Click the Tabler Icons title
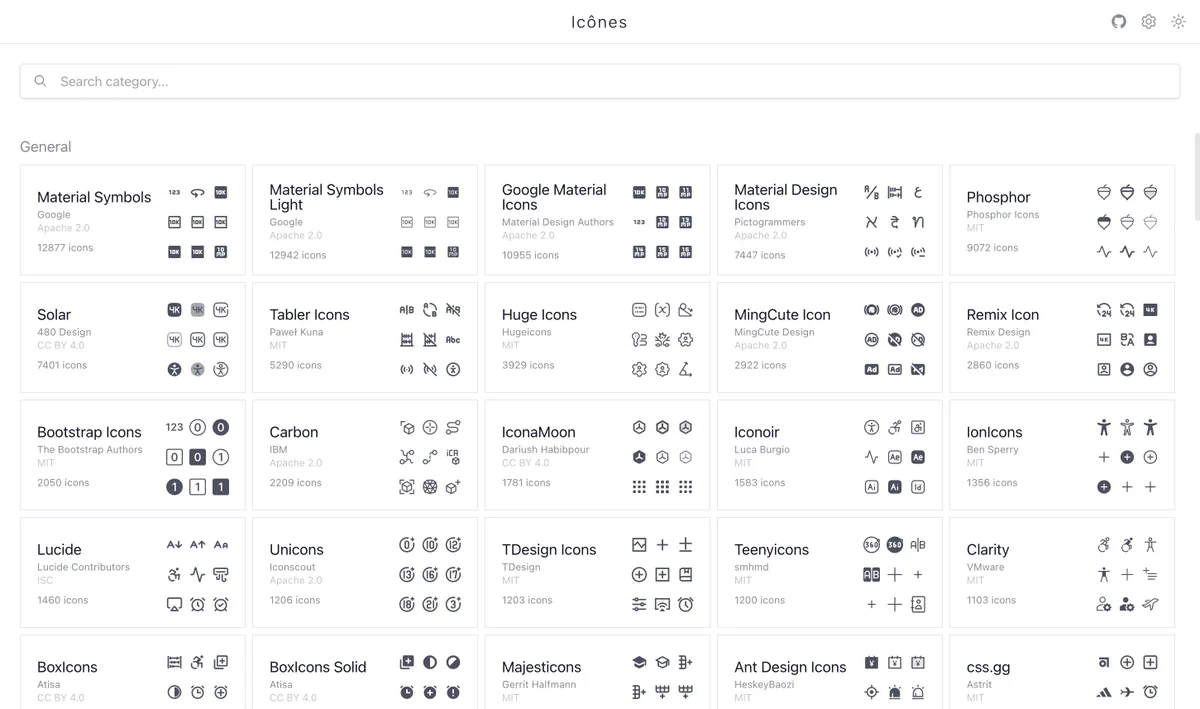This screenshot has height=709, width=1200. click(309, 314)
